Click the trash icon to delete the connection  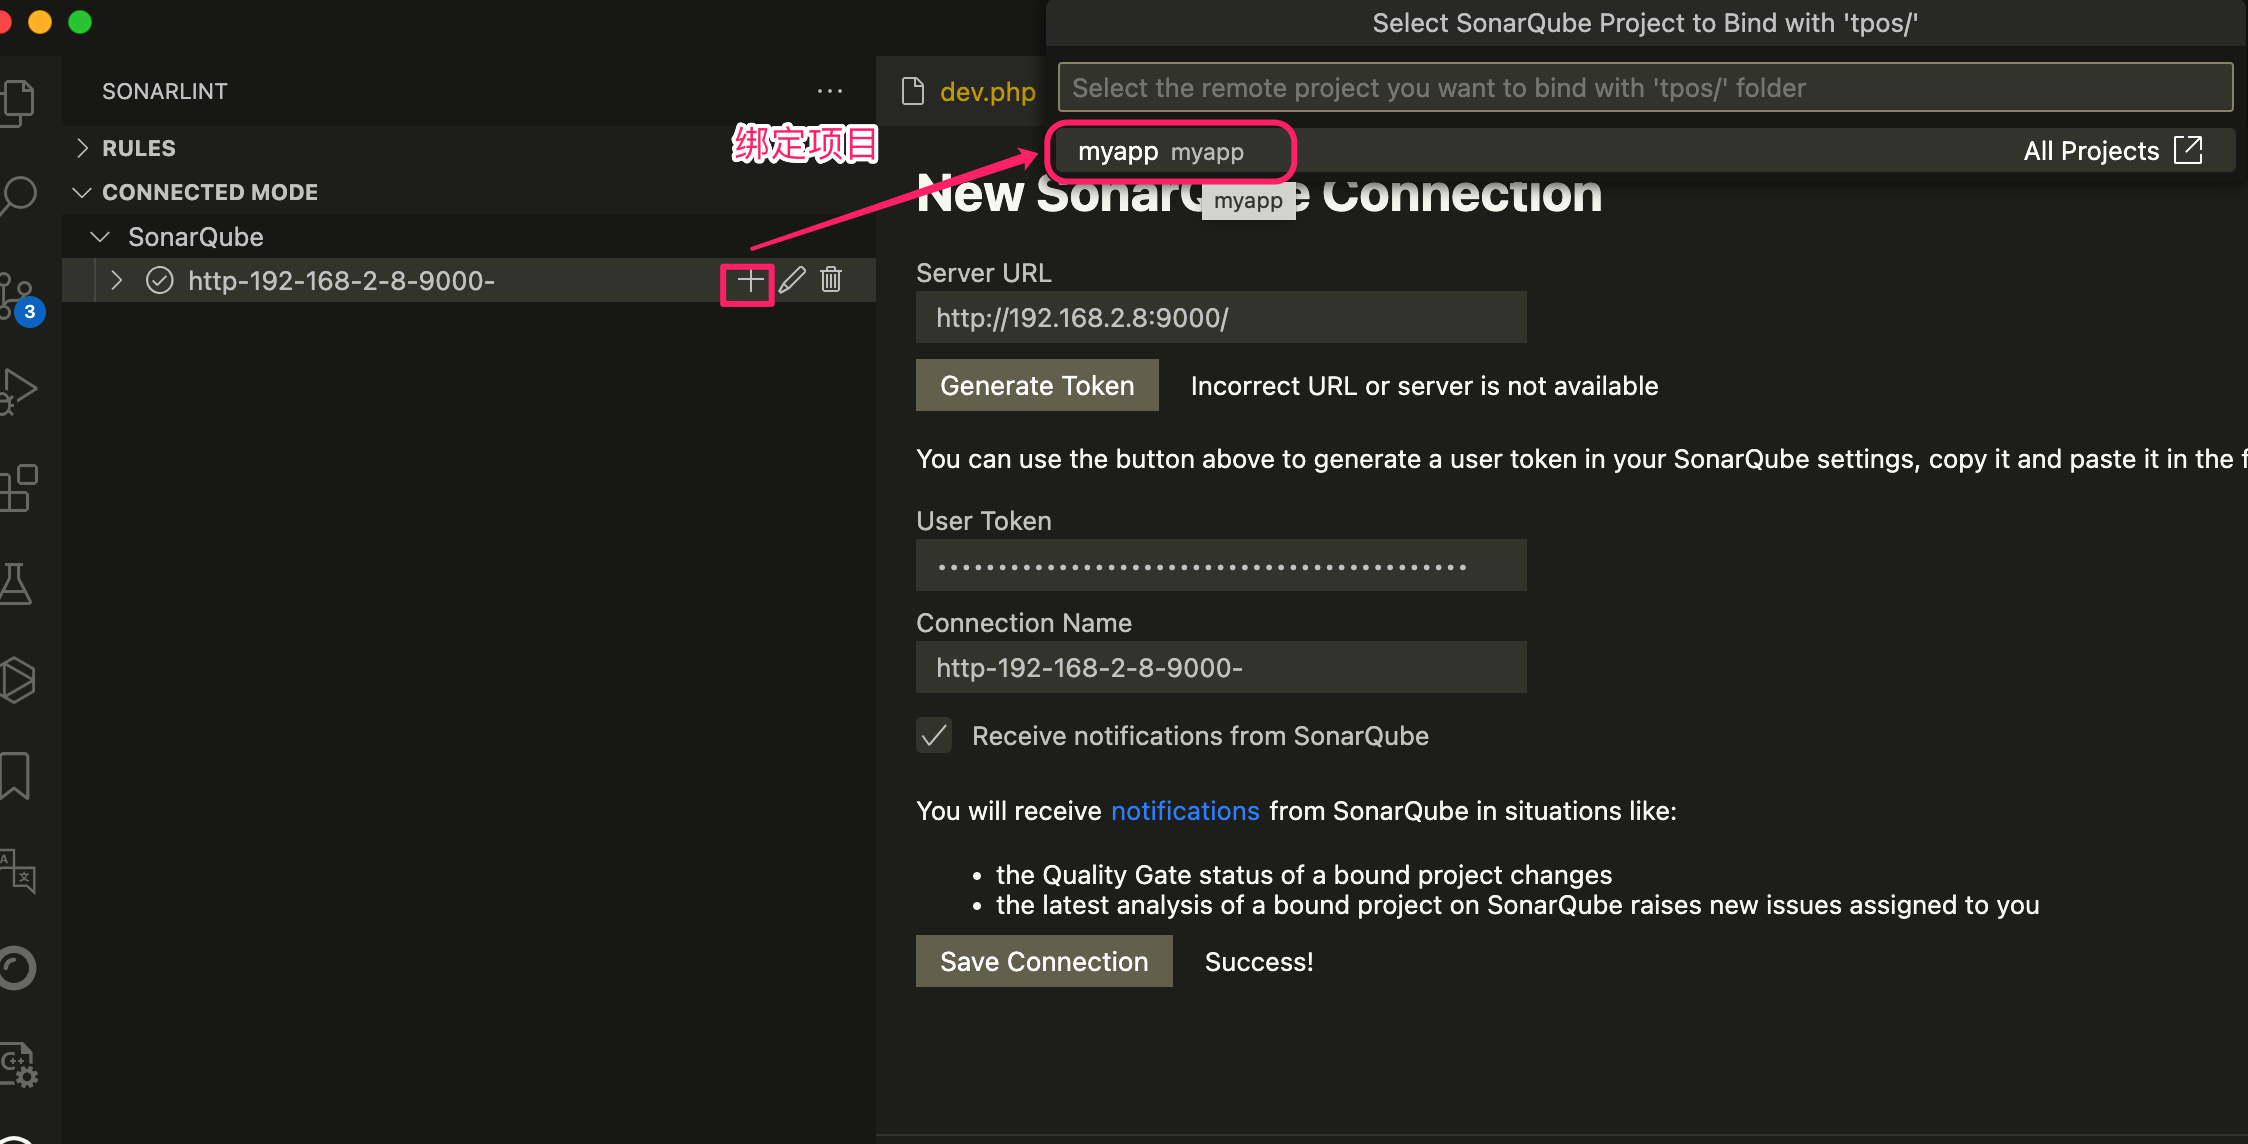(831, 280)
